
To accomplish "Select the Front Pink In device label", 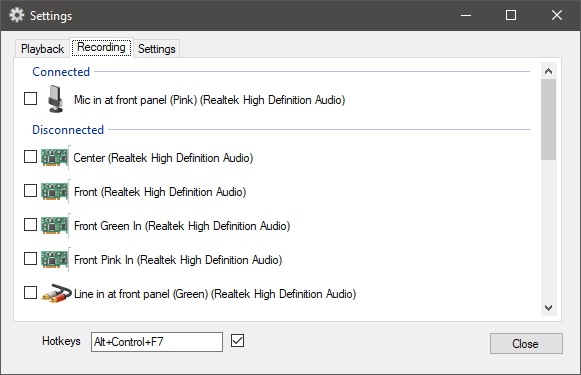I will [x=178, y=260].
